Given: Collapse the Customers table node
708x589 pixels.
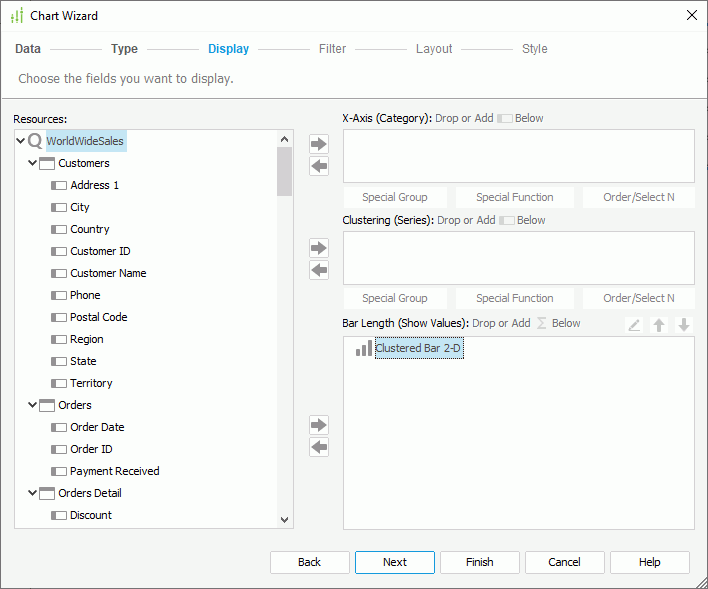Looking at the screenshot, I should click(33, 163).
